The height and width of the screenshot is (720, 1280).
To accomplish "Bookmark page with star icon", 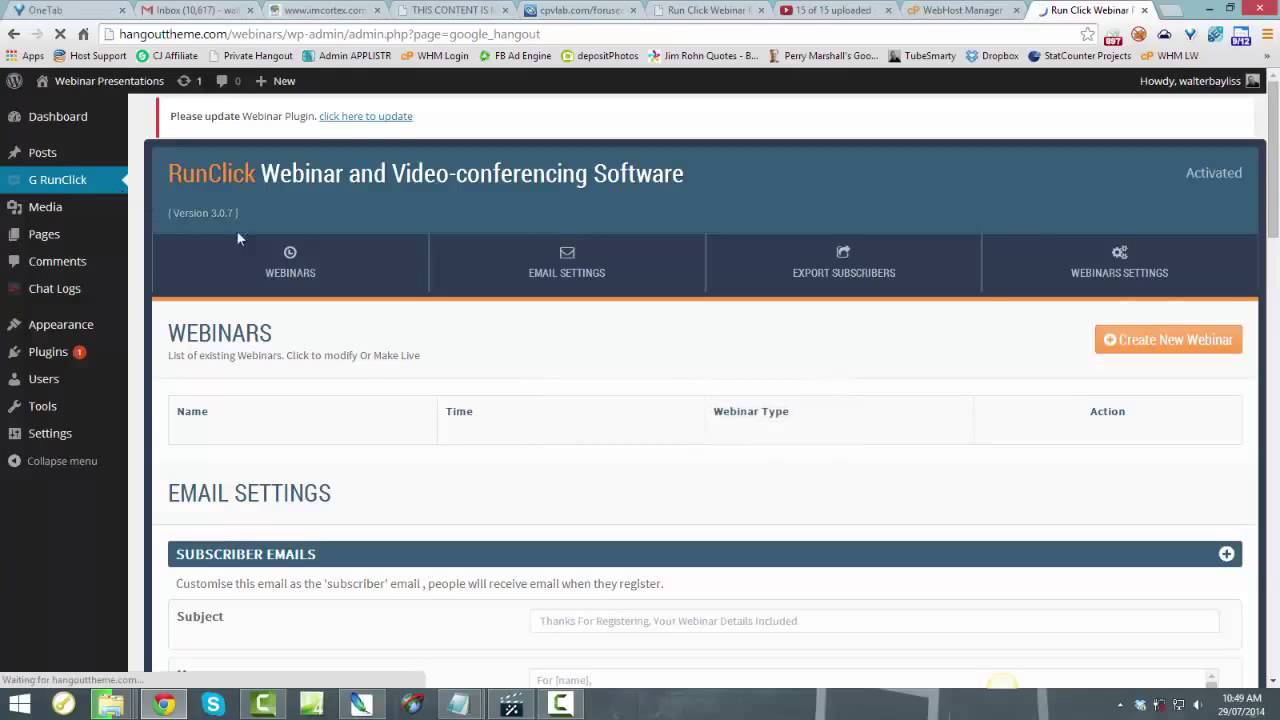I will tap(1088, 34).
